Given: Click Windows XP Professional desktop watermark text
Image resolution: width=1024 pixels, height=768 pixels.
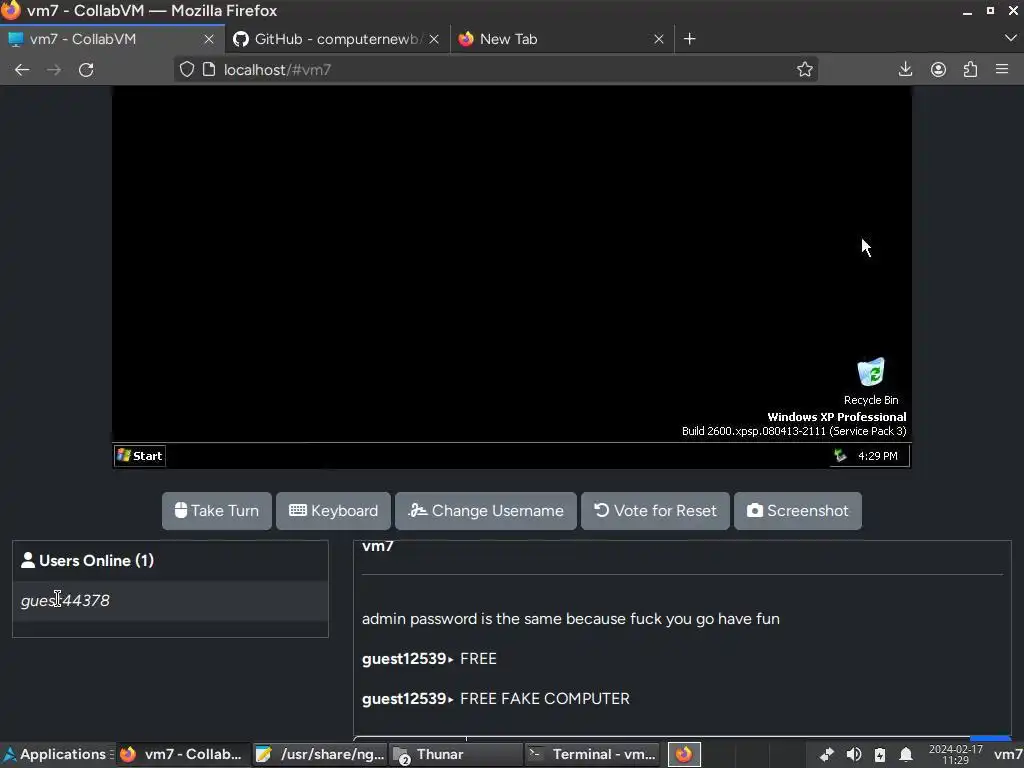Looking at the screenshot, I should (837, 417).
